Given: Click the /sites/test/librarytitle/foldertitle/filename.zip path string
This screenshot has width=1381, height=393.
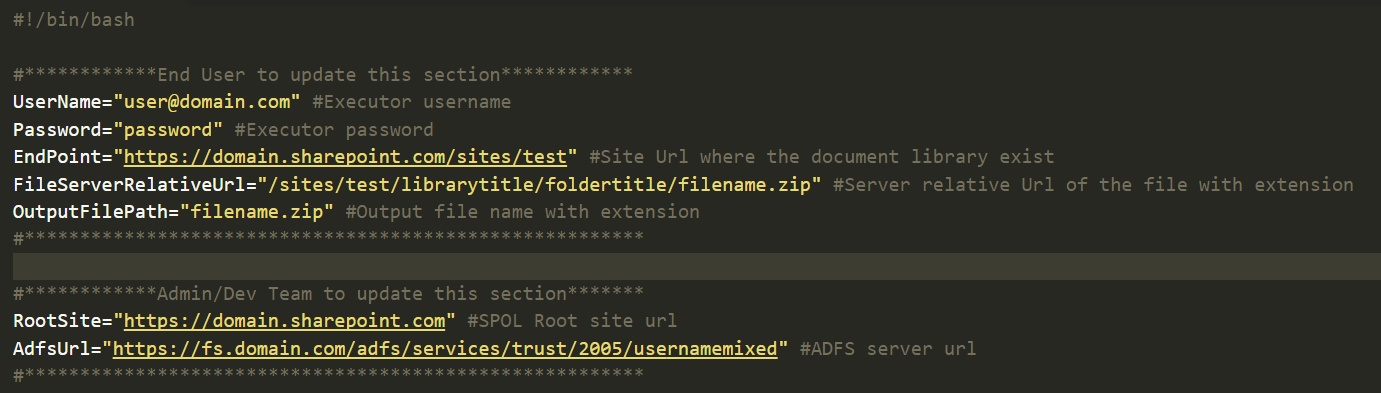Looking at the screenshot, I should (539, 185).
